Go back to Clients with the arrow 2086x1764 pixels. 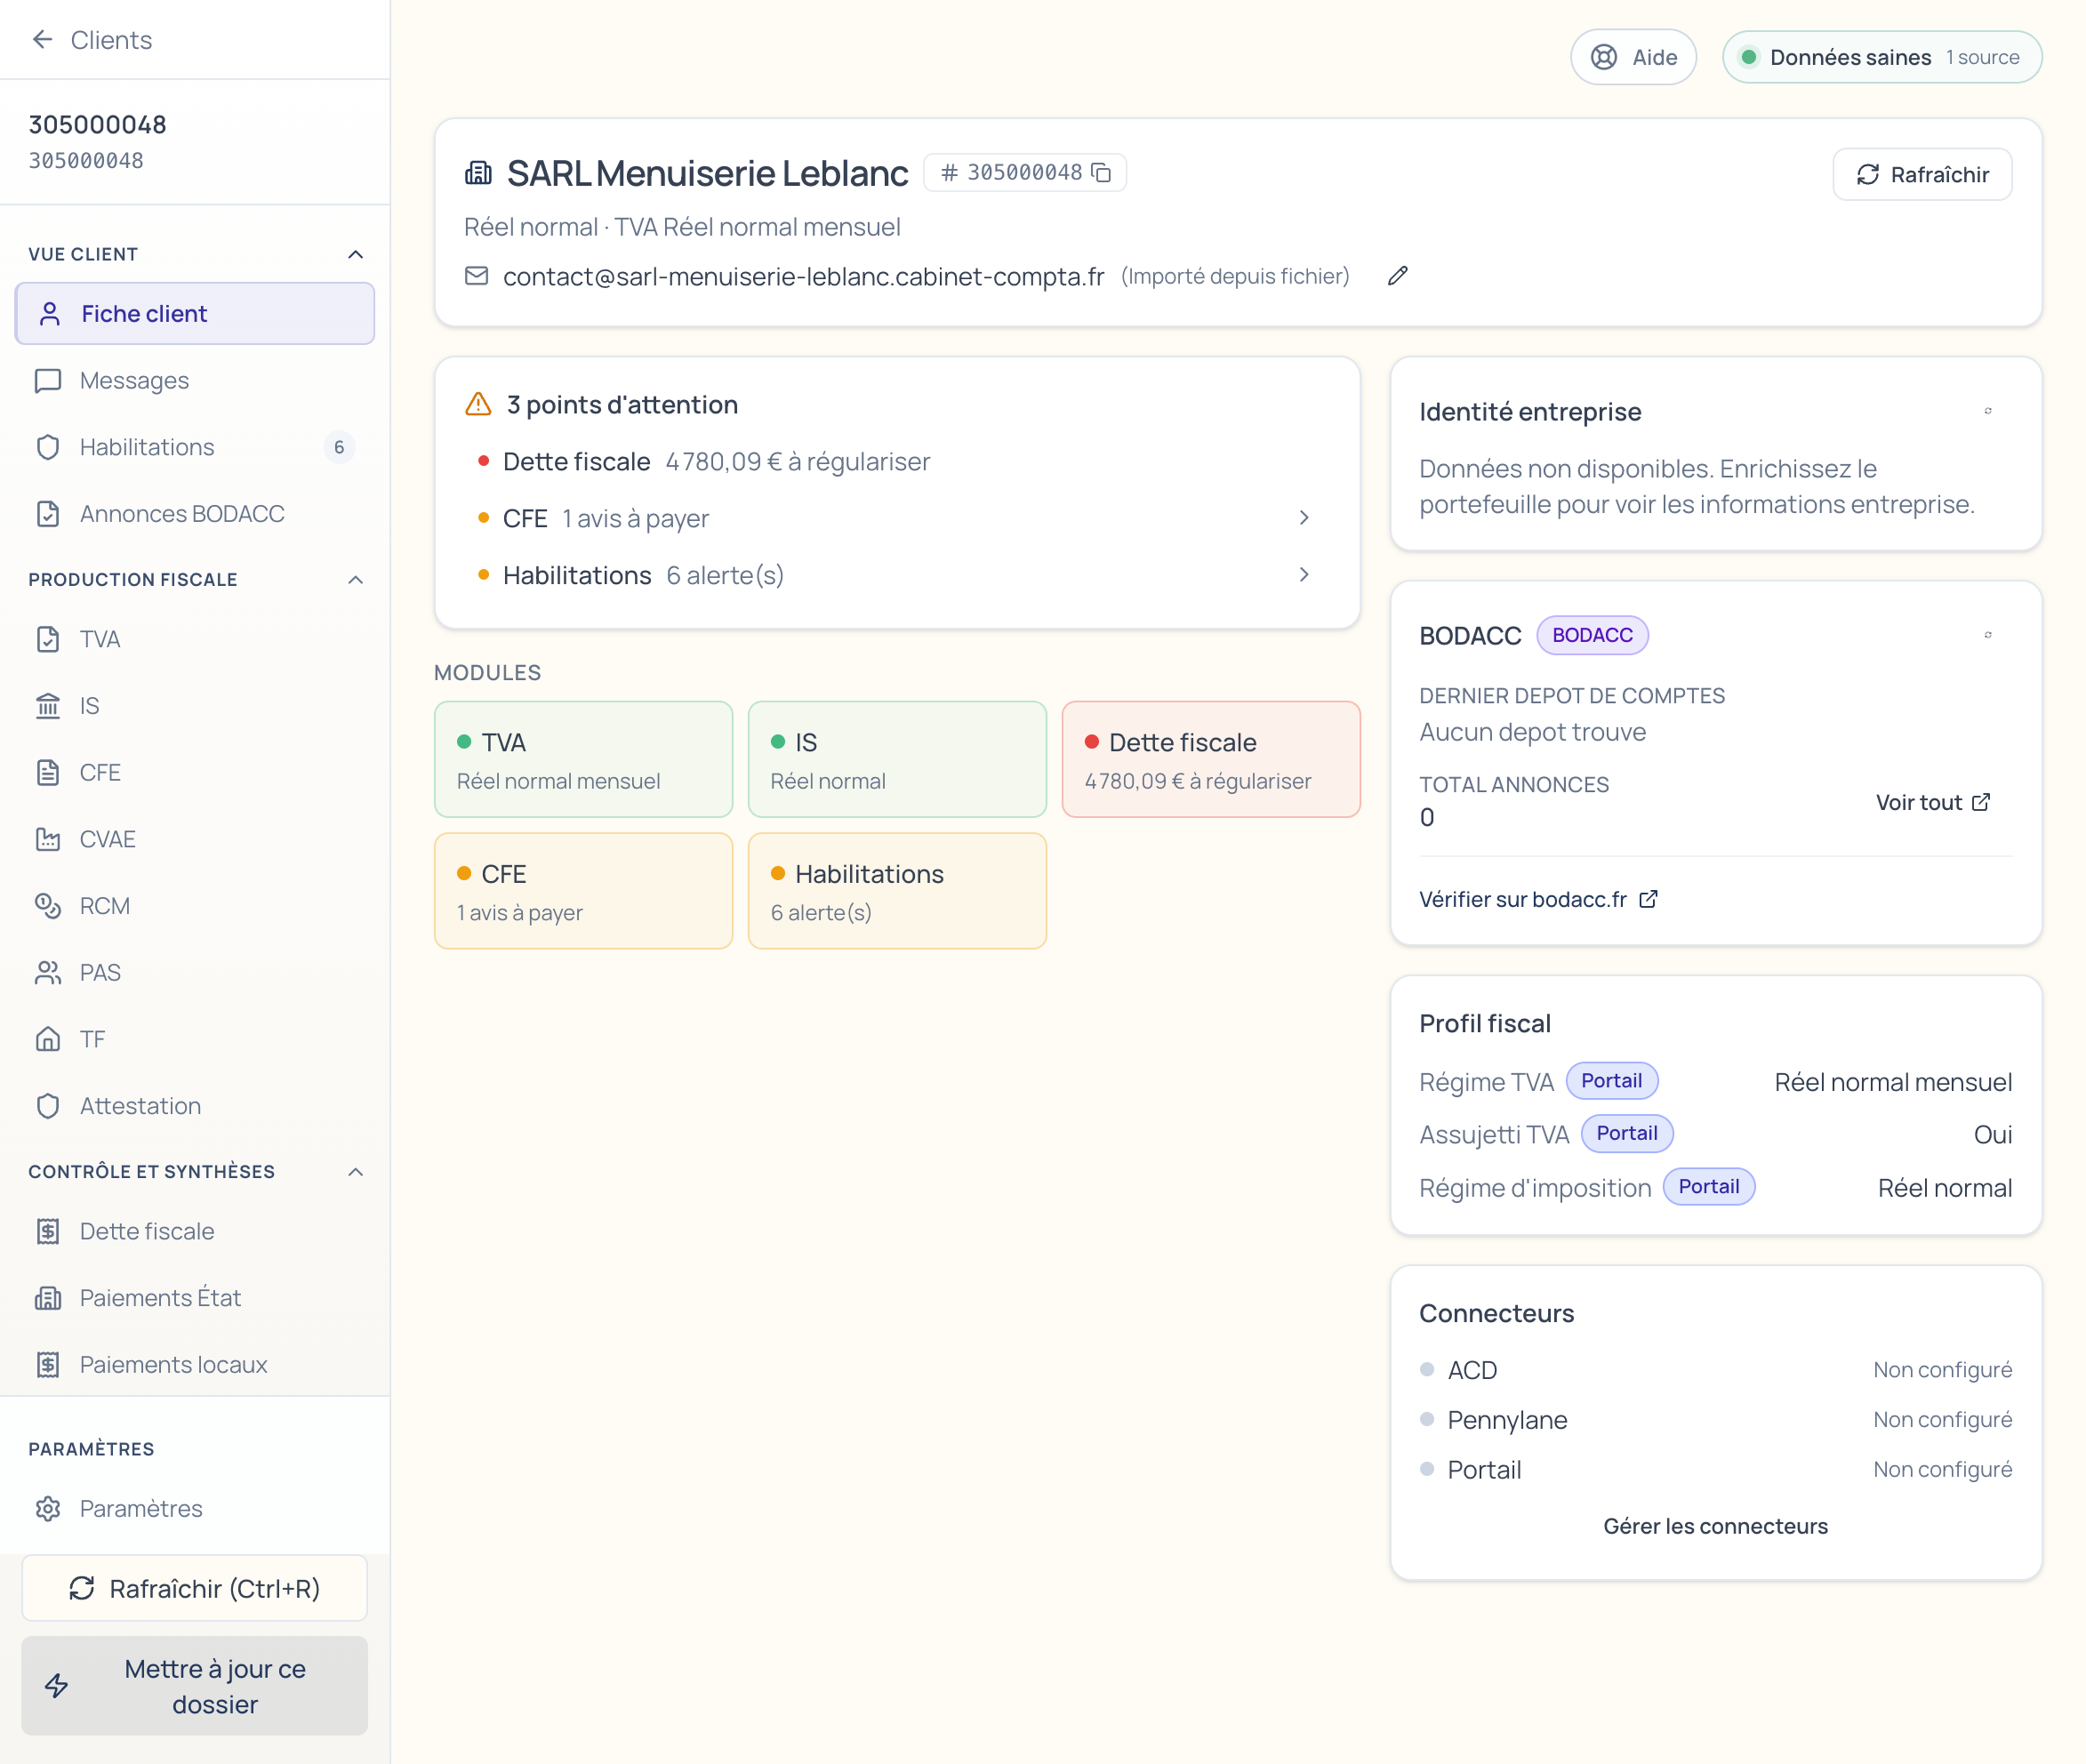[x=42, y=39]
